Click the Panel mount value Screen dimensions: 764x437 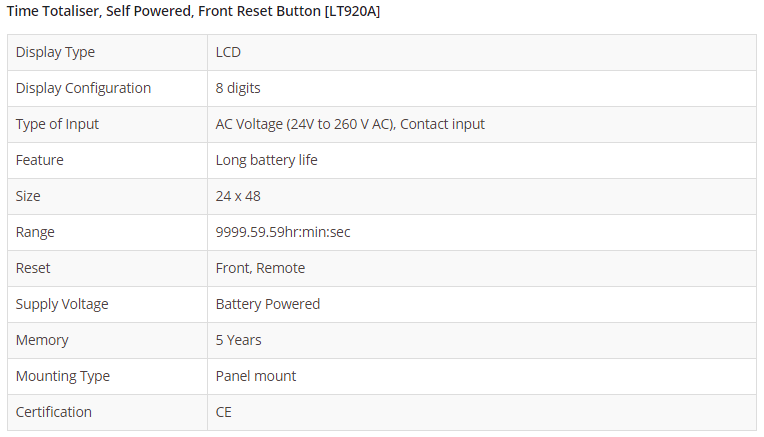pyautogui.click(x=256, y=376)
